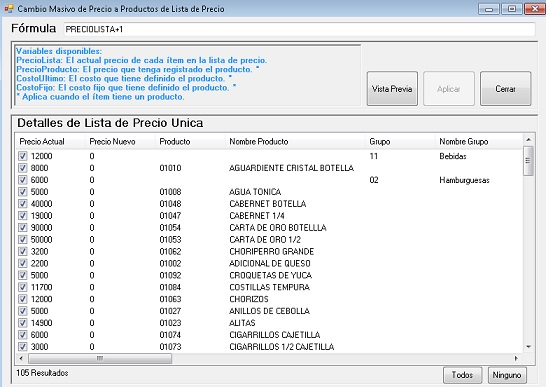Click price value 14900 in list
Screen dimensions: 546x387
pos(41,323)
